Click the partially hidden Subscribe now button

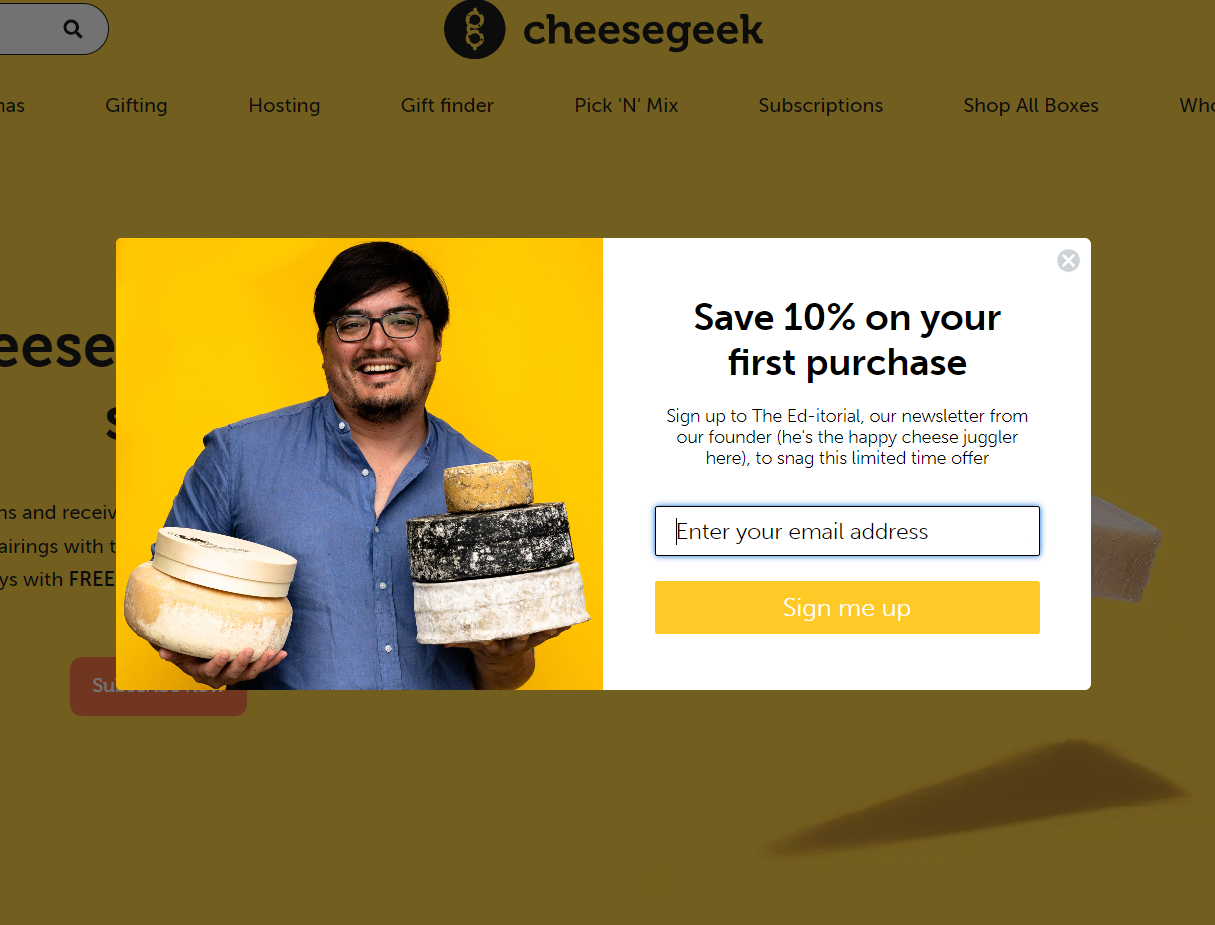pyautogui.click(x=158, y=686)
